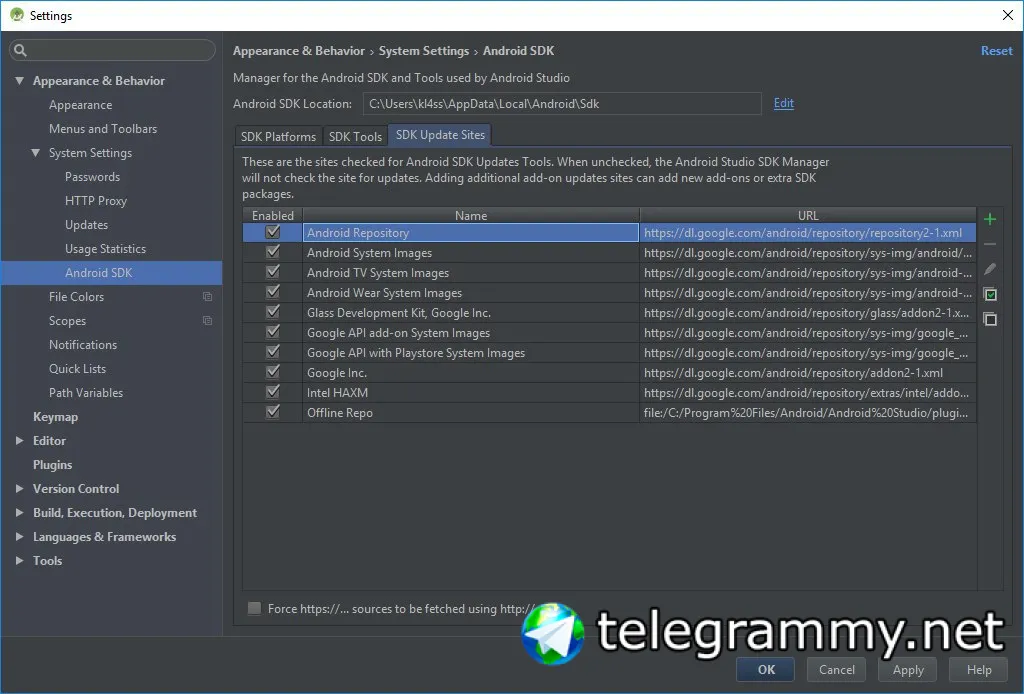
Task: Click System Settings in breadcrumb
Action: click(424, 51)
